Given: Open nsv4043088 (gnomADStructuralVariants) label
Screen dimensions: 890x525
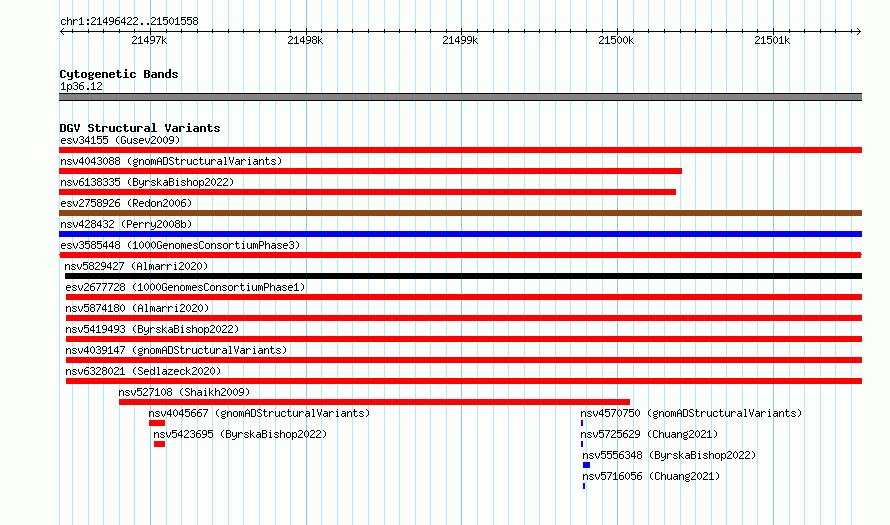Looking at the screenshot, I should 171,161.
